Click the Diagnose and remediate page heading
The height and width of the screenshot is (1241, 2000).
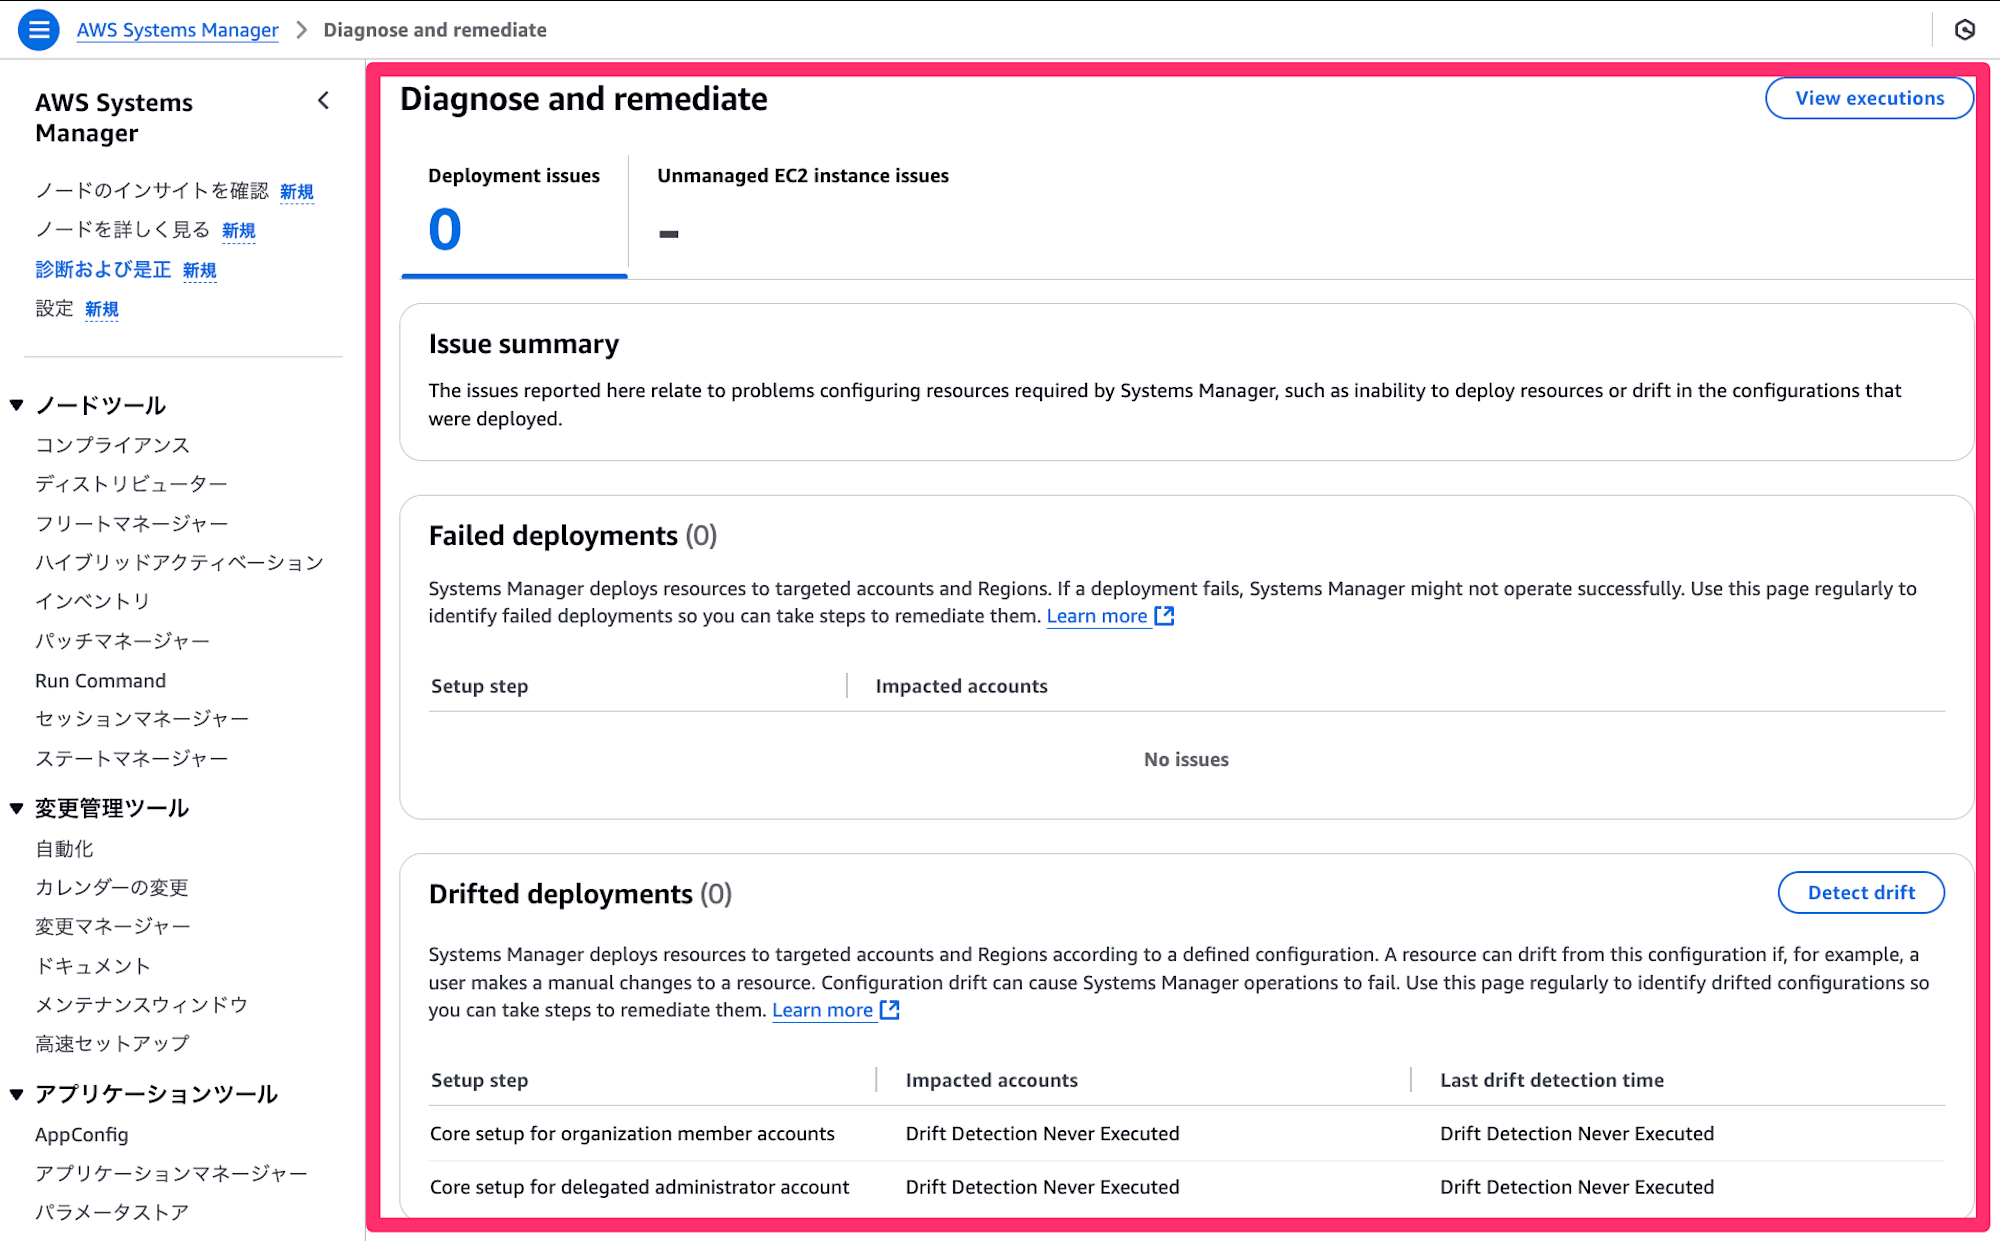(x=584, y=99)
